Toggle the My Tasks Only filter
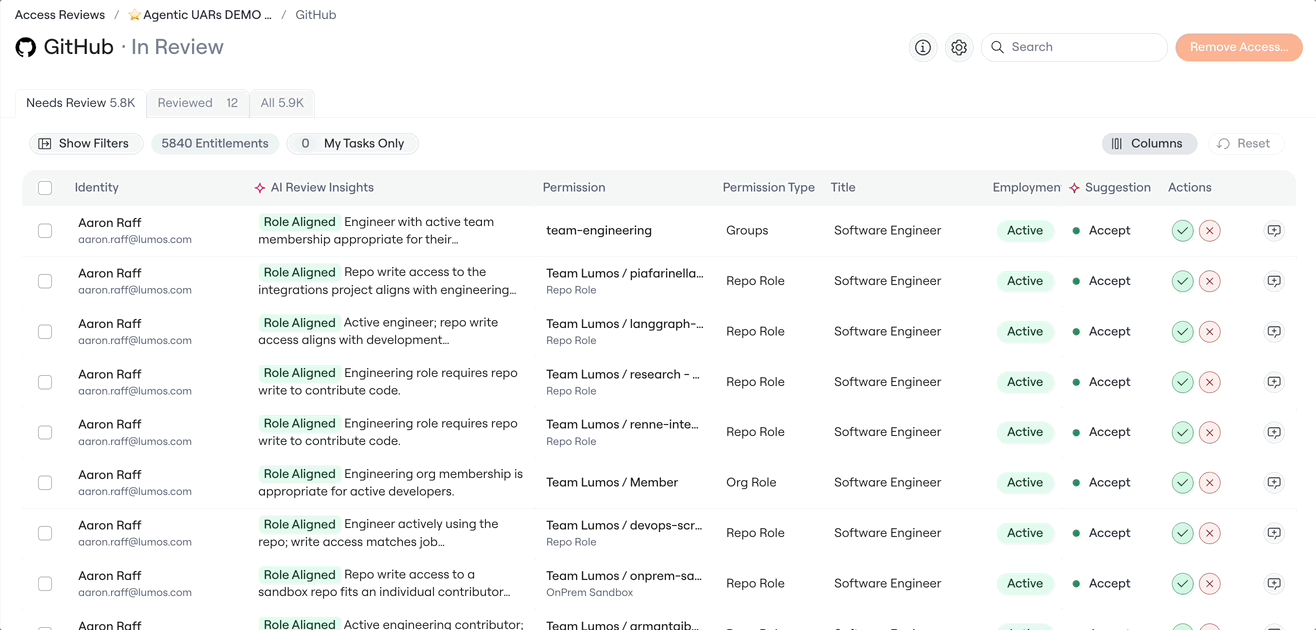Viewport: 1316px width, 630px height. pos(352,144)
